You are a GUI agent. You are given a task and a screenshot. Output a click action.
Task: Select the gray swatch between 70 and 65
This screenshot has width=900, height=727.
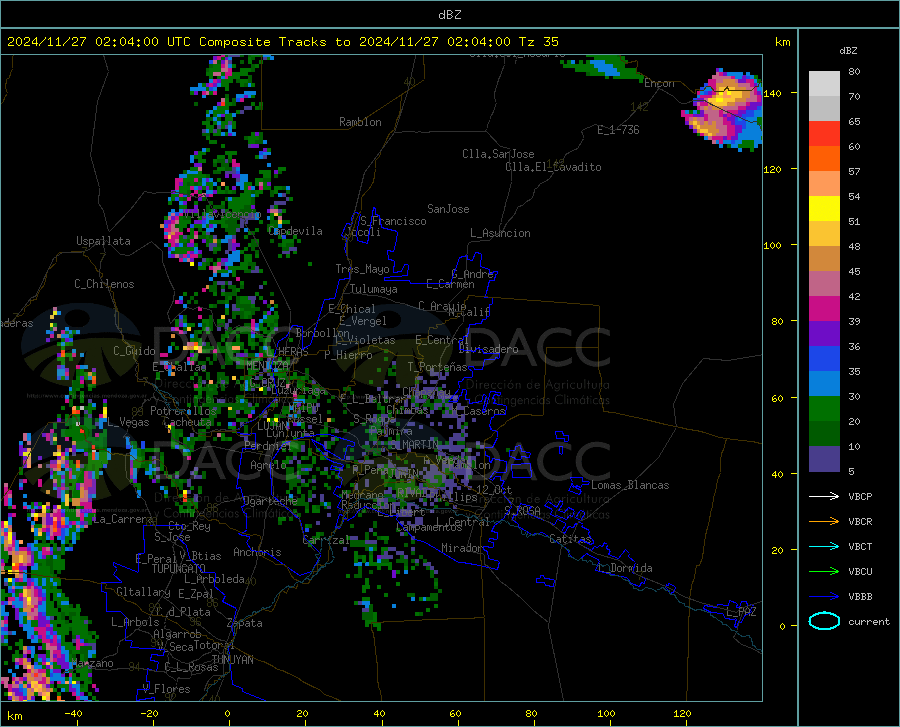pyautogui.click(x=824, y=109)
